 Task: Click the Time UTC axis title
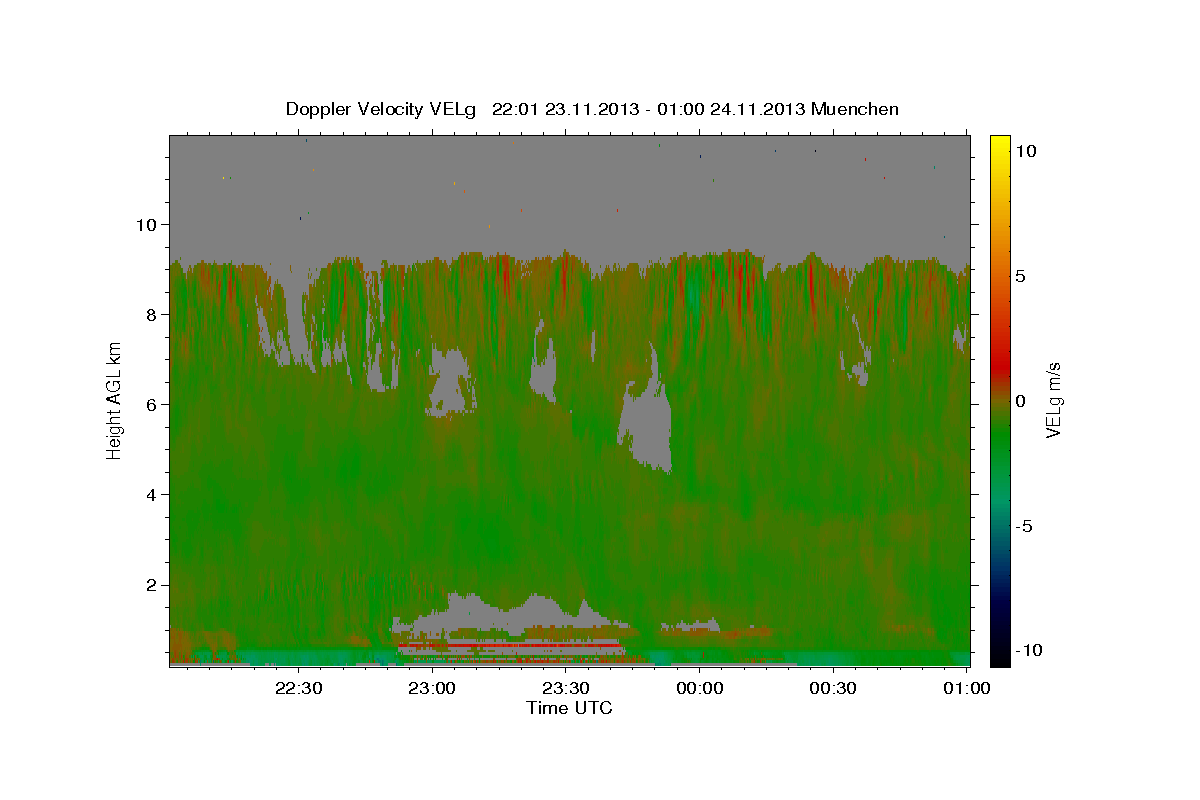pyautogui.click(x=569, y=708)
